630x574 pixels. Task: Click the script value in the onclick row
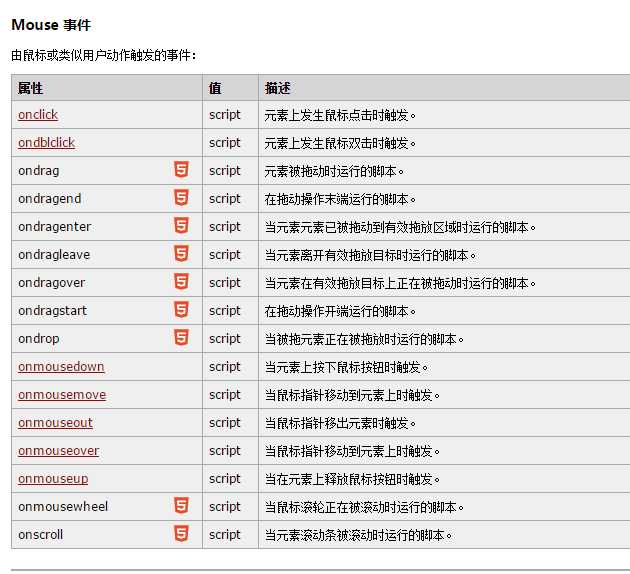pyautogui.click(x=225, y=115)
